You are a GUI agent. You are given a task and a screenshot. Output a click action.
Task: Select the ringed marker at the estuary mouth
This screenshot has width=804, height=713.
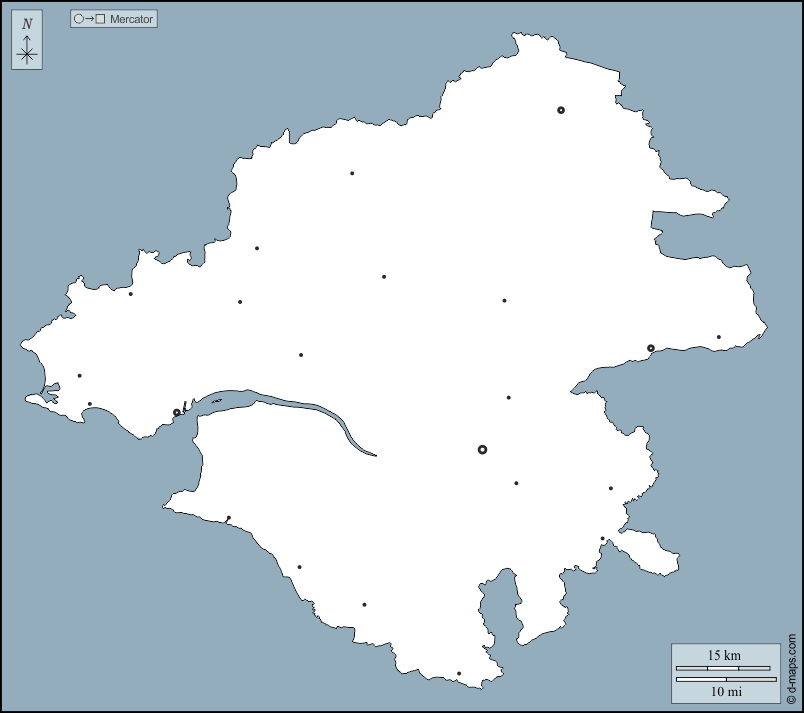pyautogui.click(x=177, y=412)
